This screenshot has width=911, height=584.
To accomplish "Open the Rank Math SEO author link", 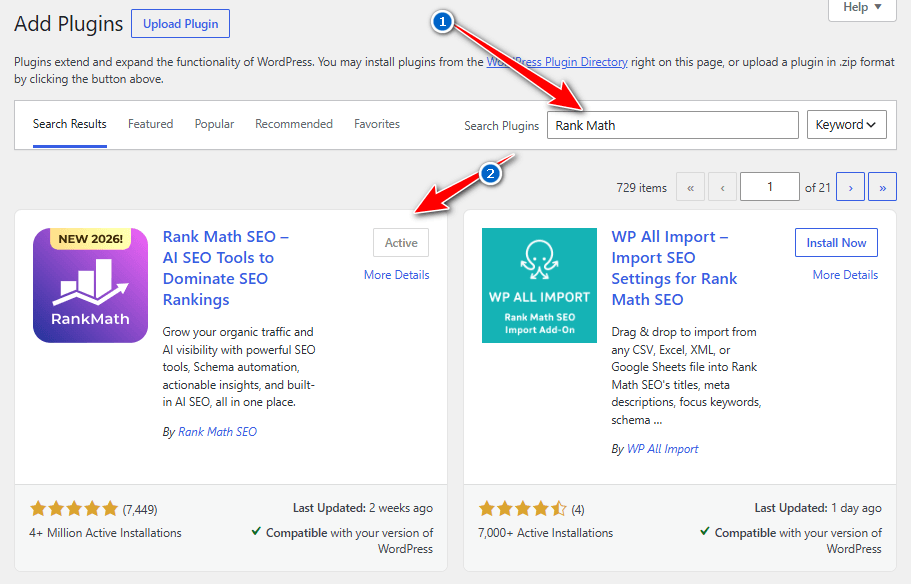I will point(217,432).
